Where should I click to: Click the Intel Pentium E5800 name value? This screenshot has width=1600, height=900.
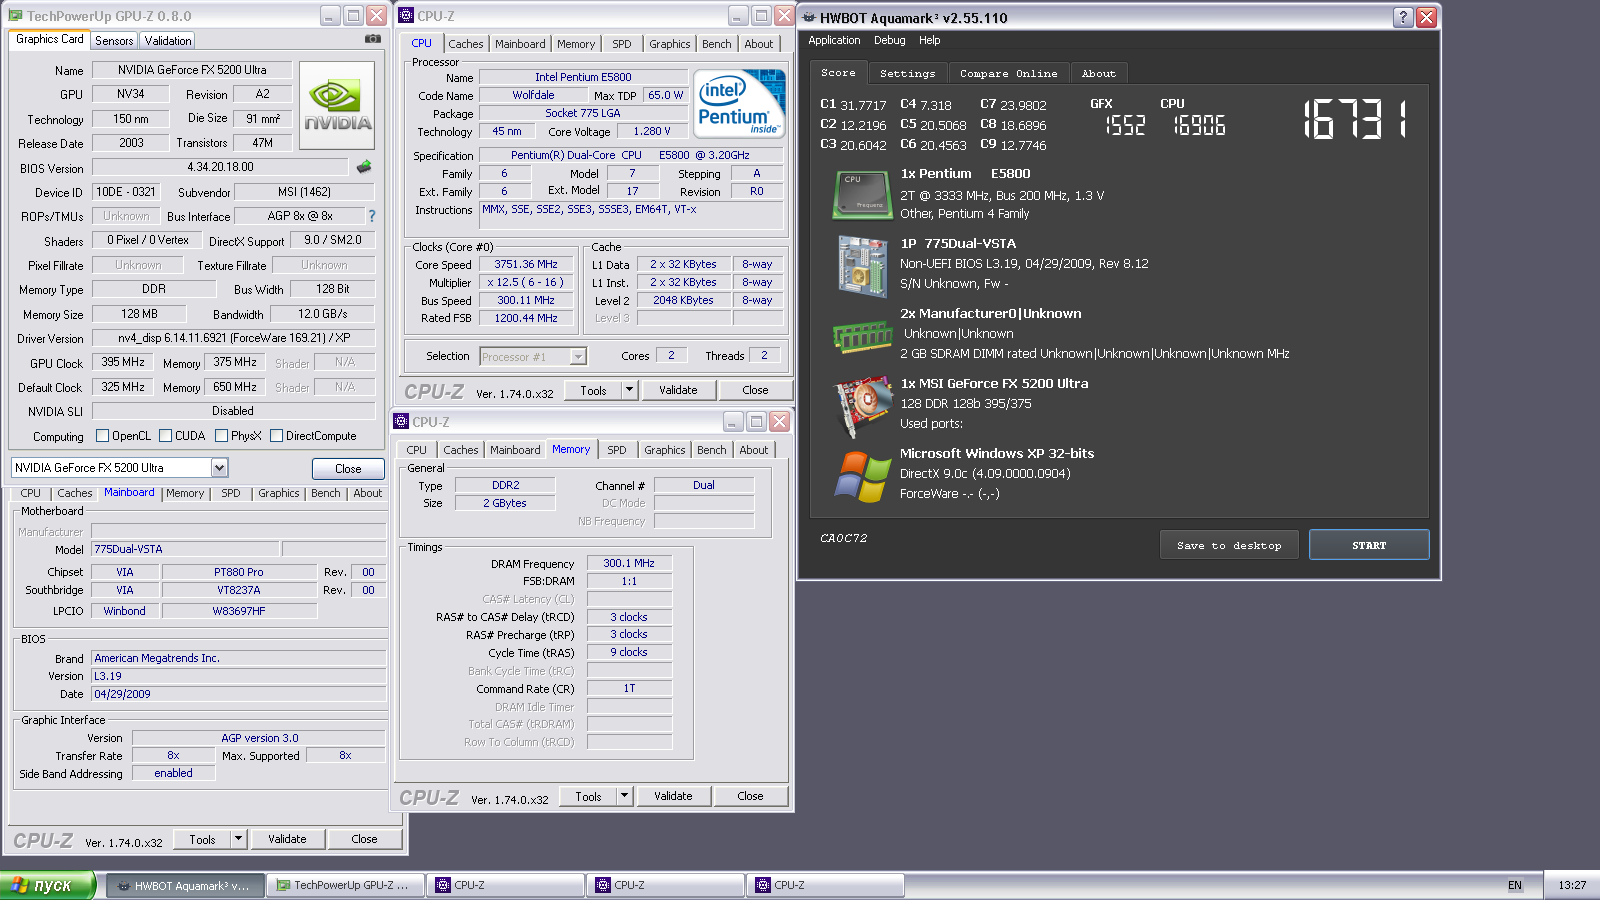583,77
